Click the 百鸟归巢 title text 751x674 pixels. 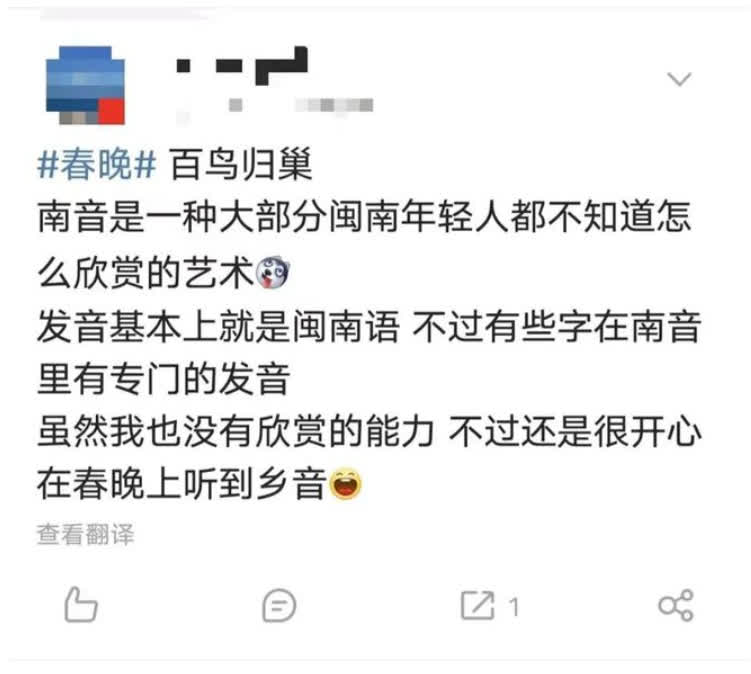click(x=241, y=164)
